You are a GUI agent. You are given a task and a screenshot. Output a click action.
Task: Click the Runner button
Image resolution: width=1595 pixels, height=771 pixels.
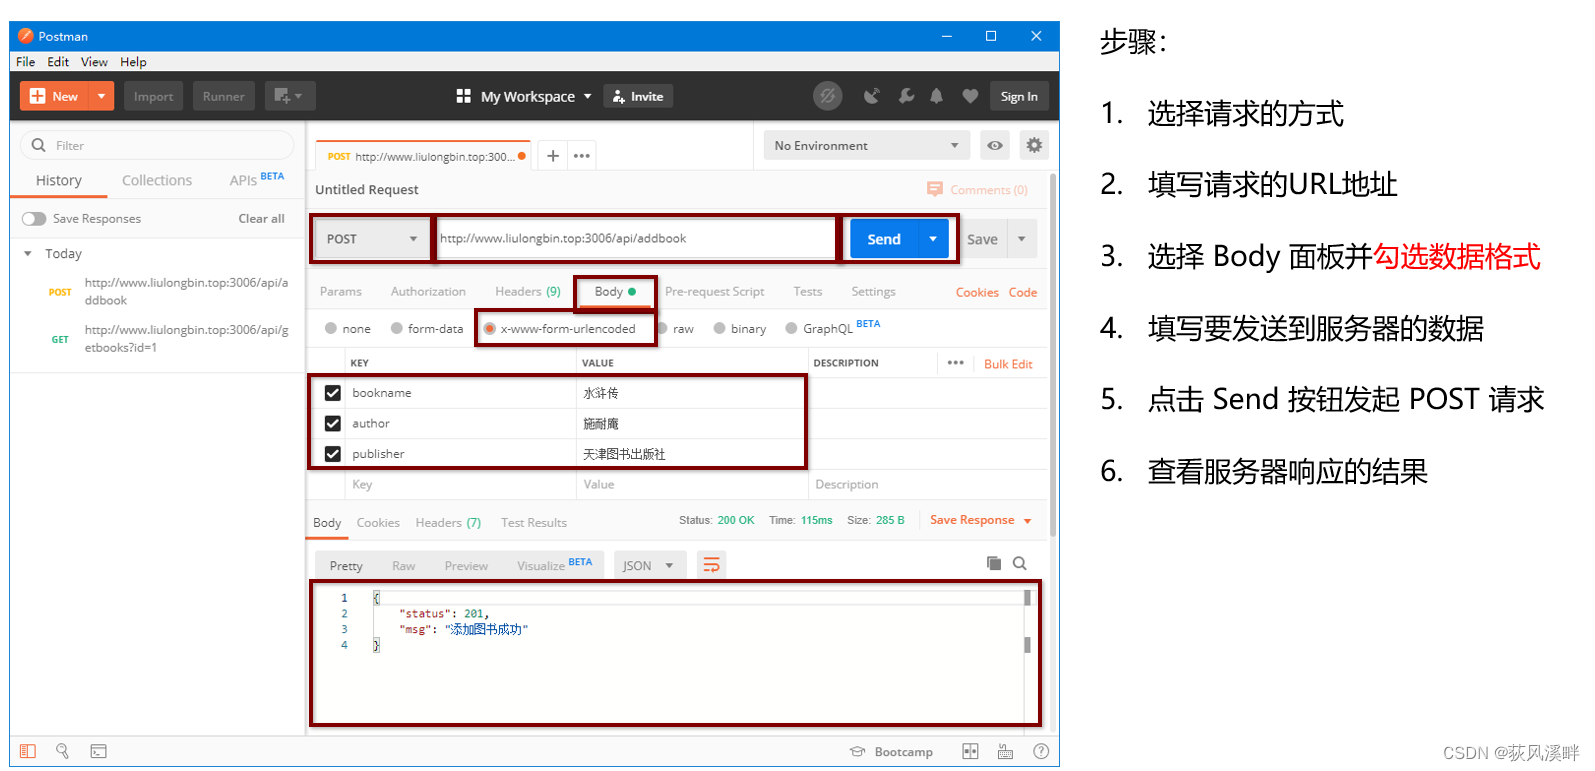click(224, 96)
